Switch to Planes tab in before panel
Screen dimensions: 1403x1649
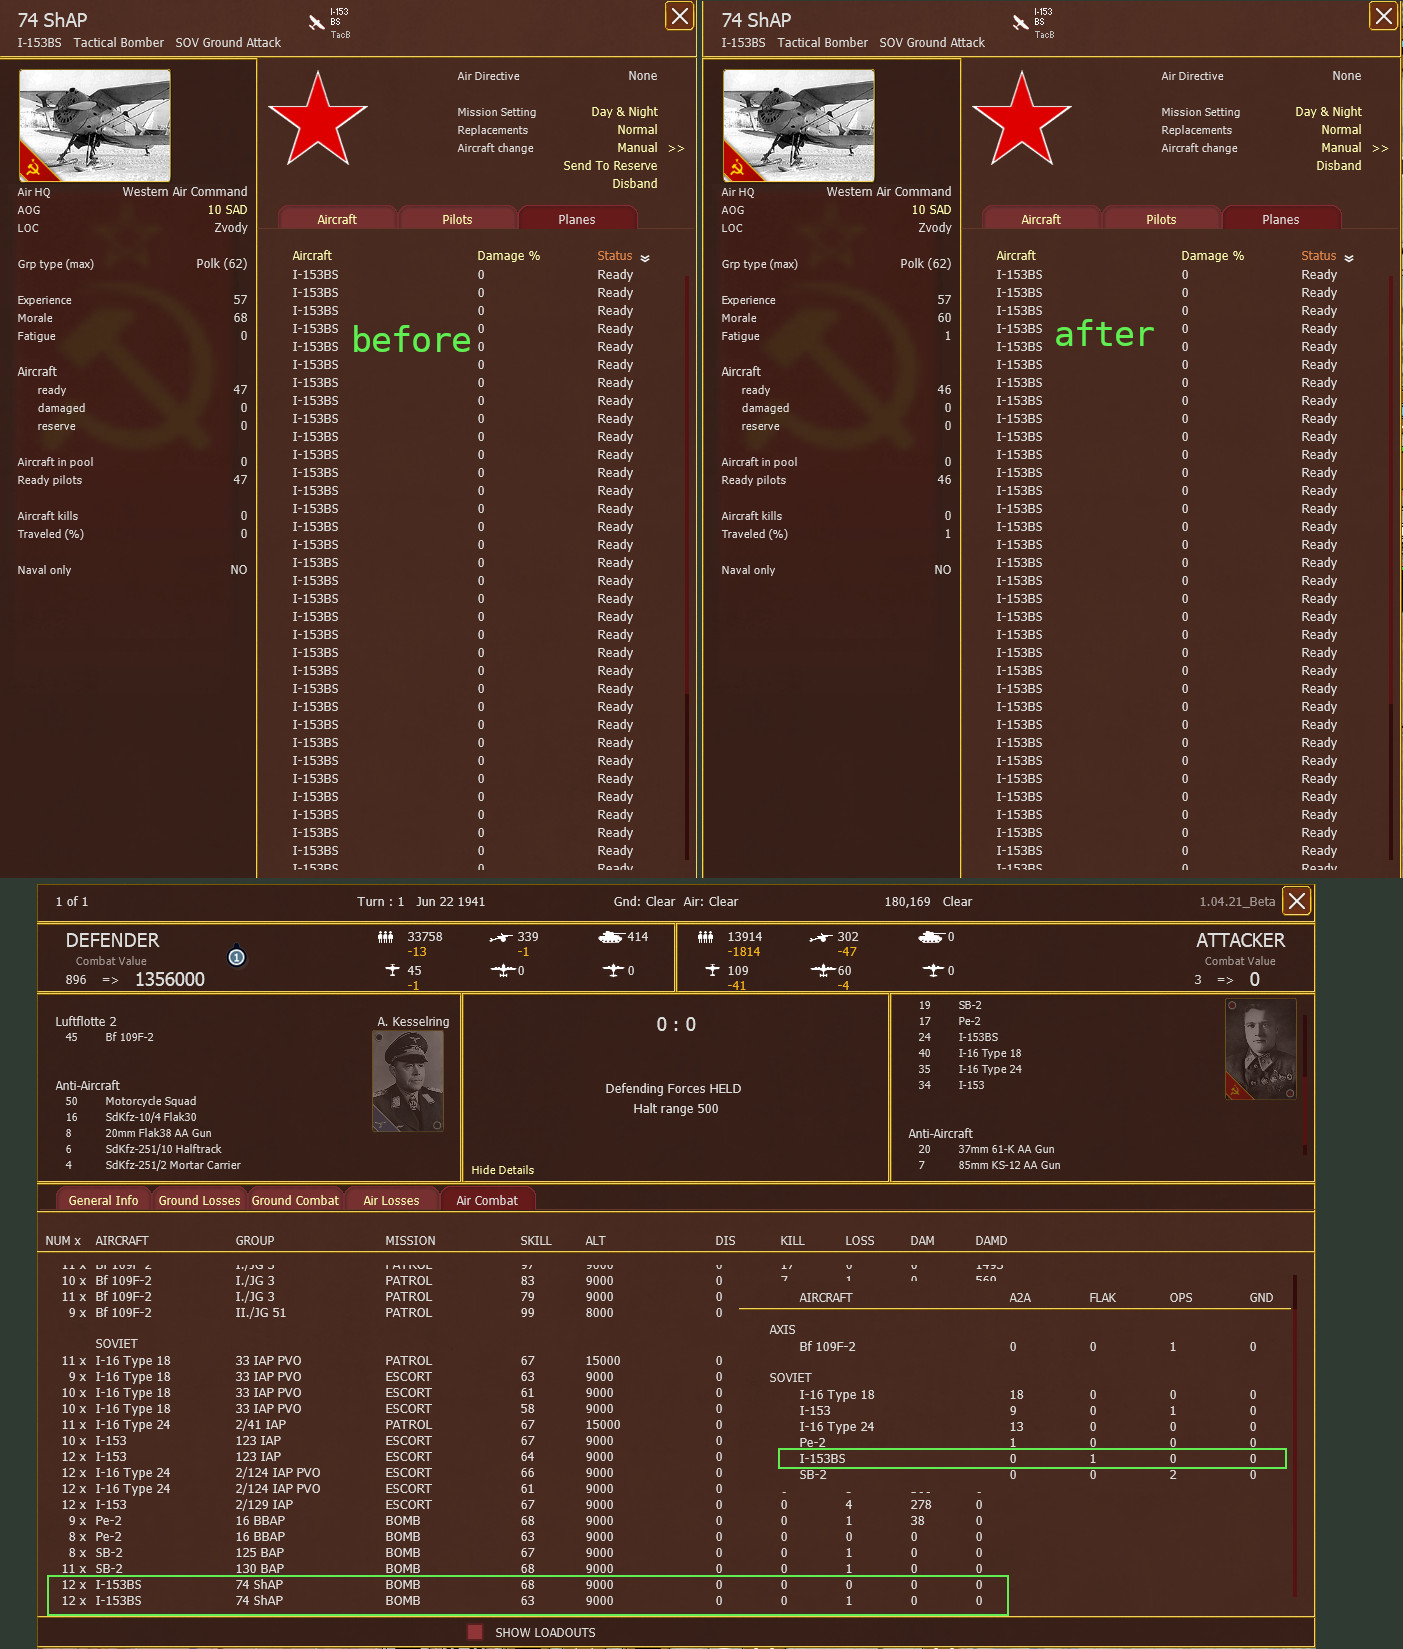(577, 219)
